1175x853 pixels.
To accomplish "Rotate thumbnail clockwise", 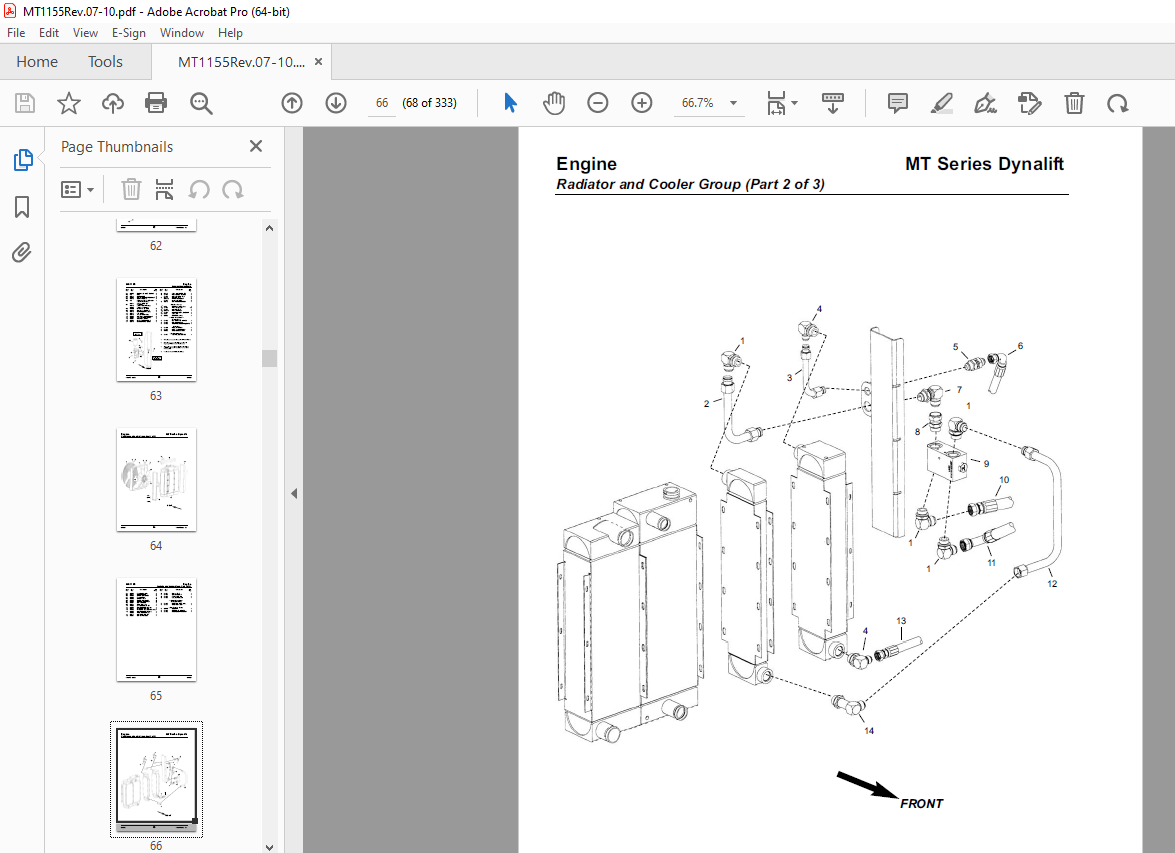I will [232, 190].
